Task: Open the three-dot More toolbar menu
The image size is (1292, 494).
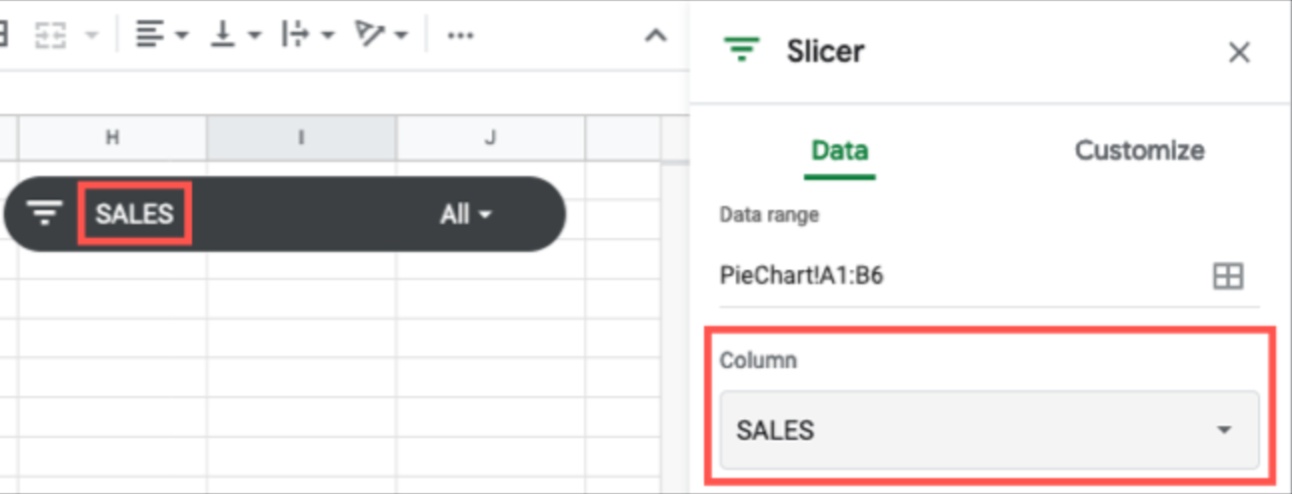Action: click(460, 35)
